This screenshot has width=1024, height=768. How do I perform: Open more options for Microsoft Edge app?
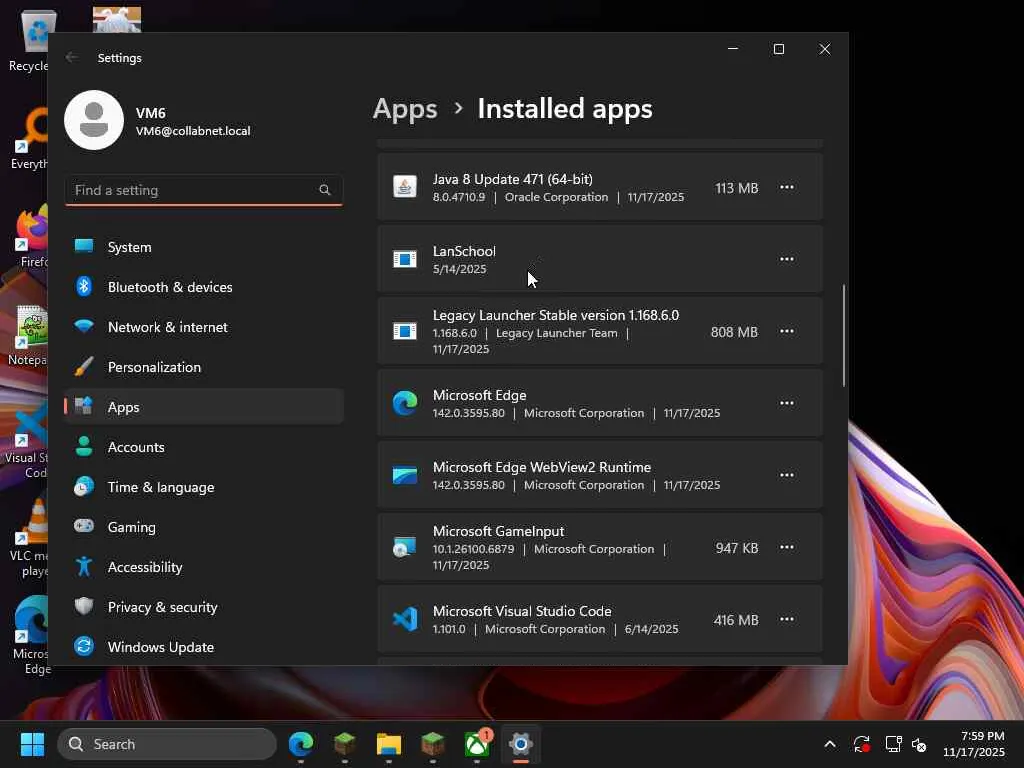click(x=786, y=403)
